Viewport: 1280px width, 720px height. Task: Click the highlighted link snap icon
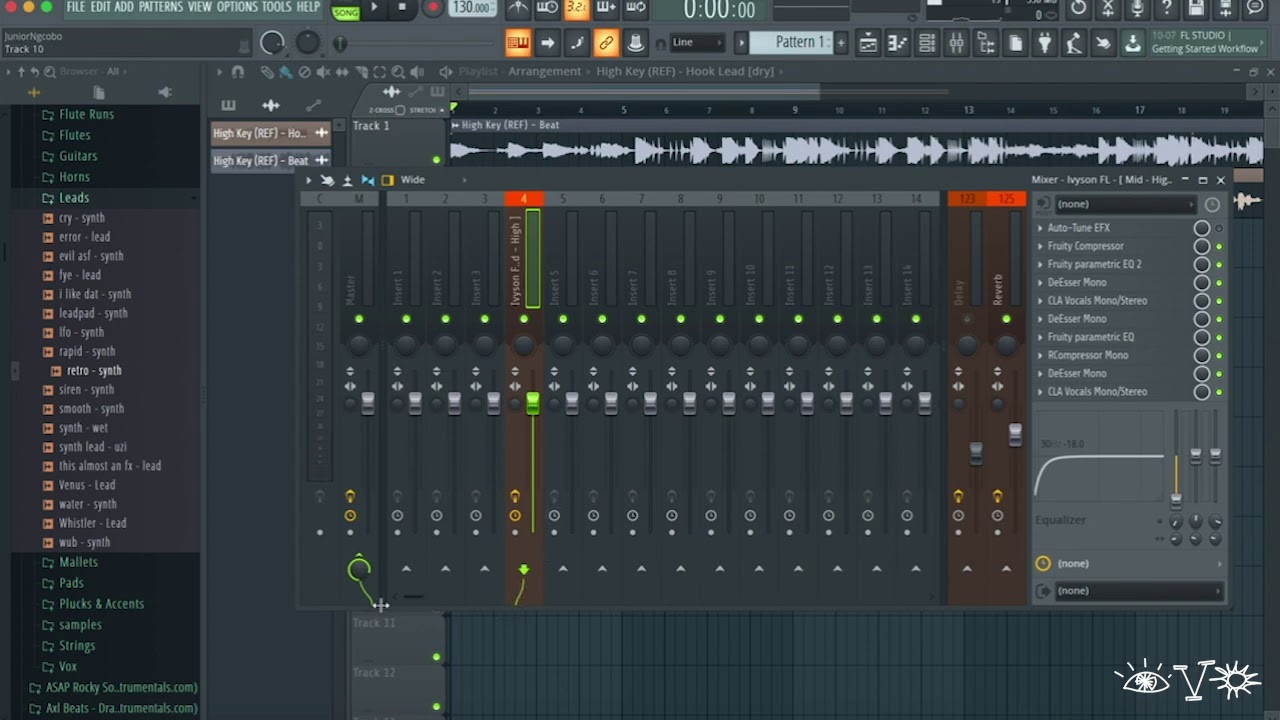(605, 43)
